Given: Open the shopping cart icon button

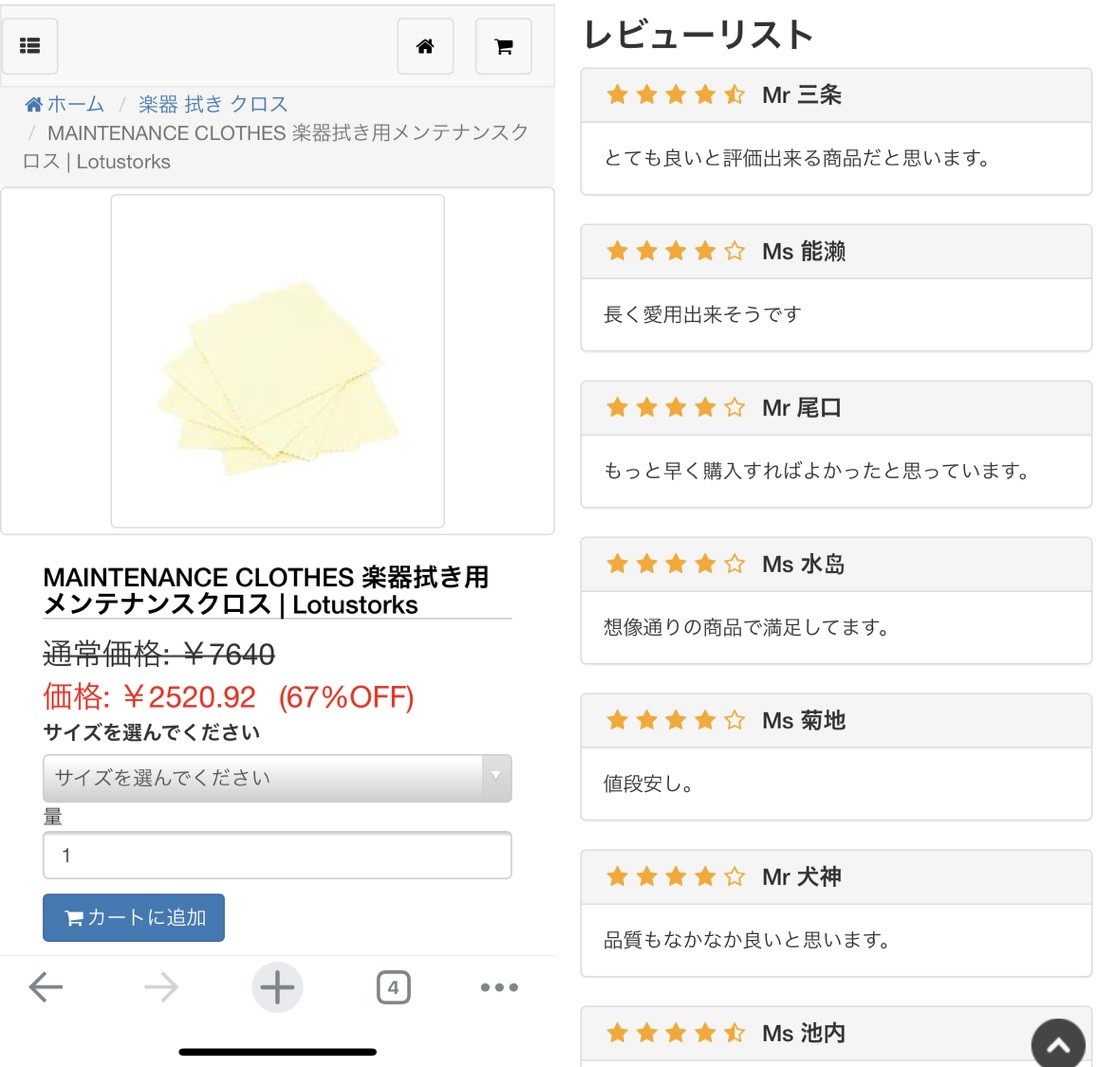Looking at the screenshot, I should (x=503, y=47).
